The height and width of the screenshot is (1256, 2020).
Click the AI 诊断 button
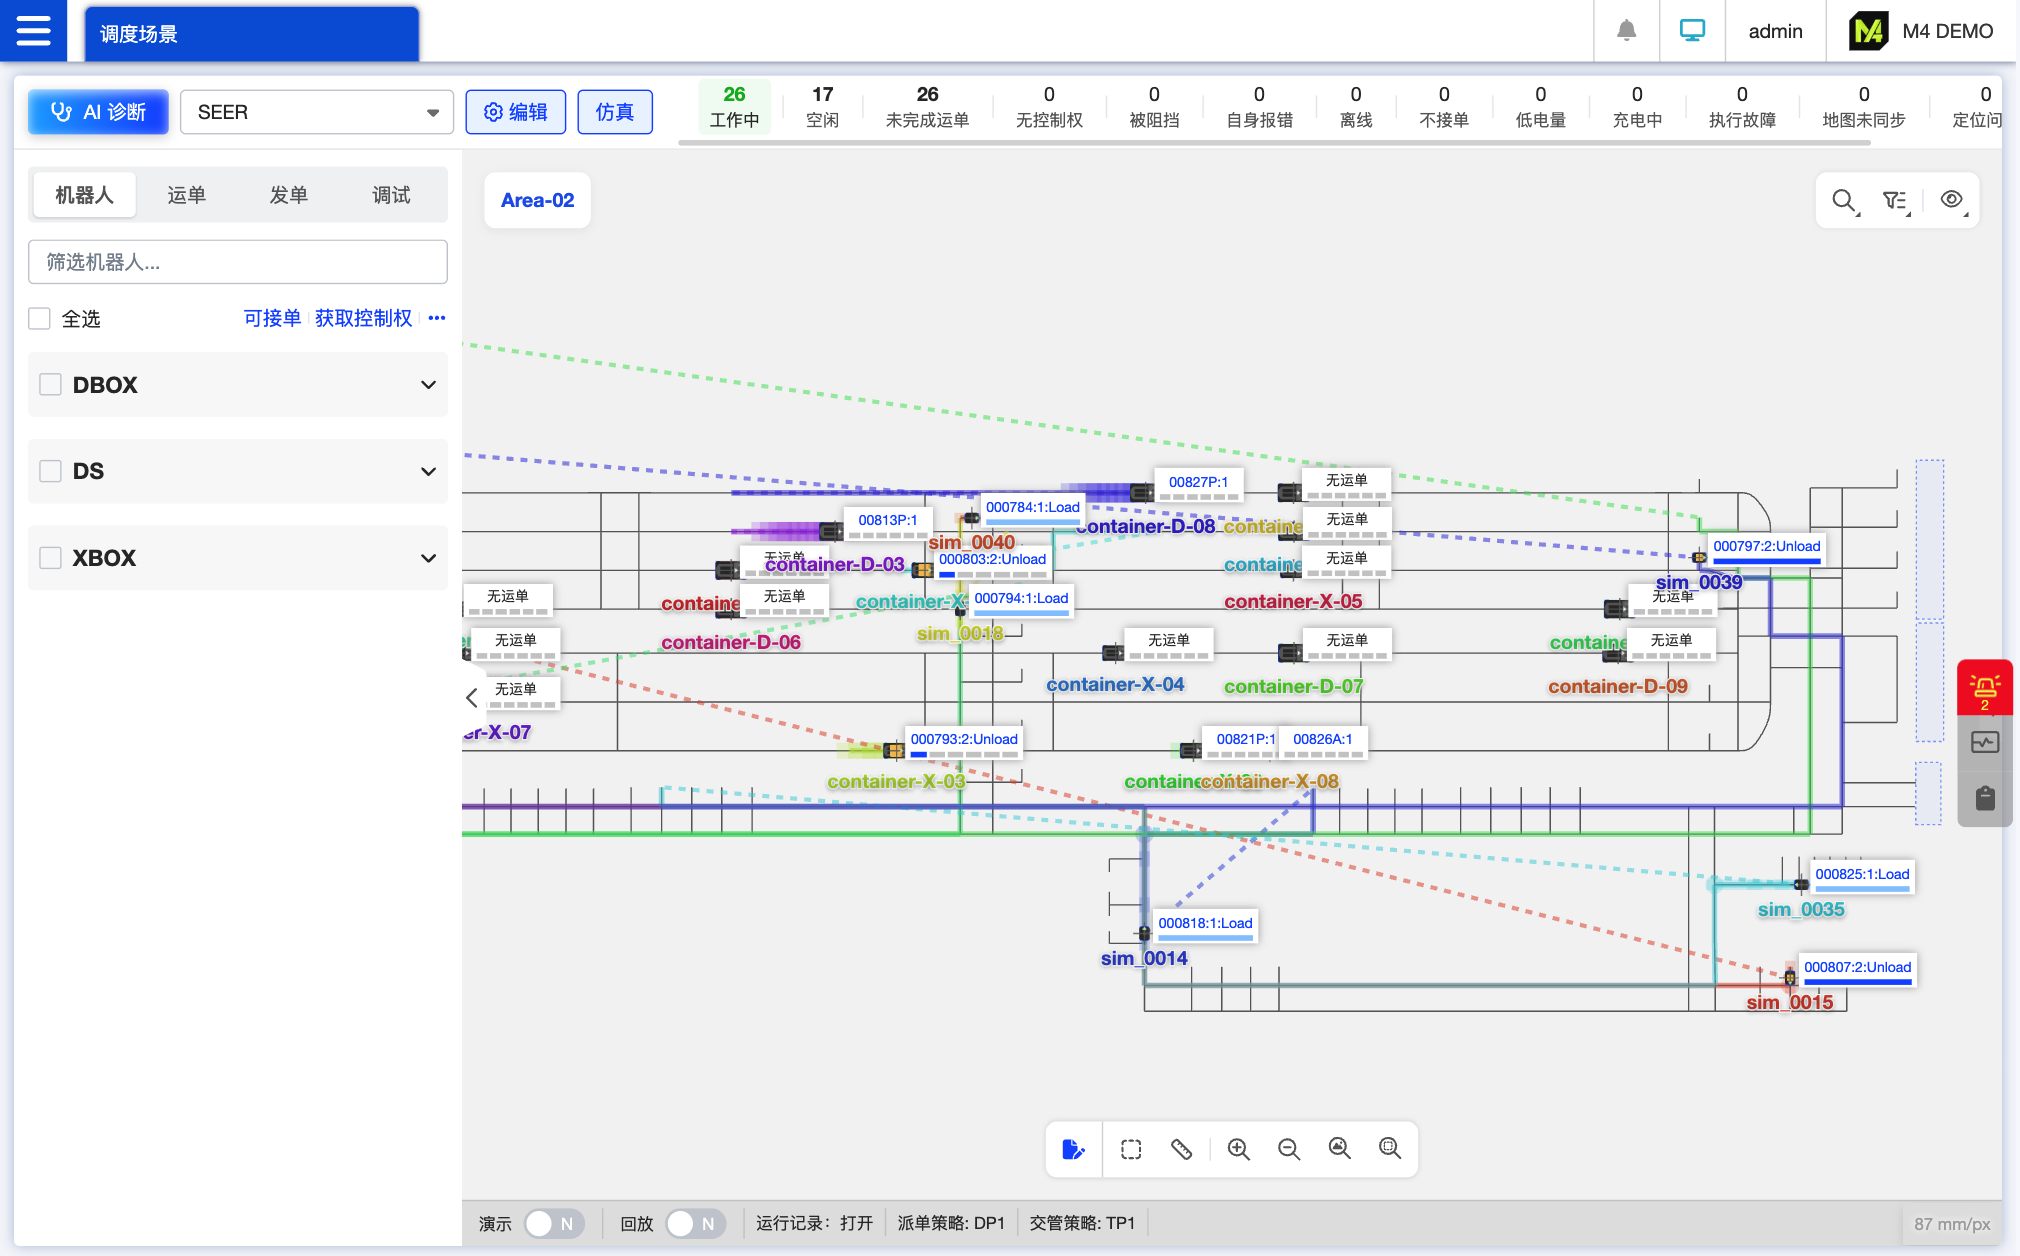click(98, 112)
